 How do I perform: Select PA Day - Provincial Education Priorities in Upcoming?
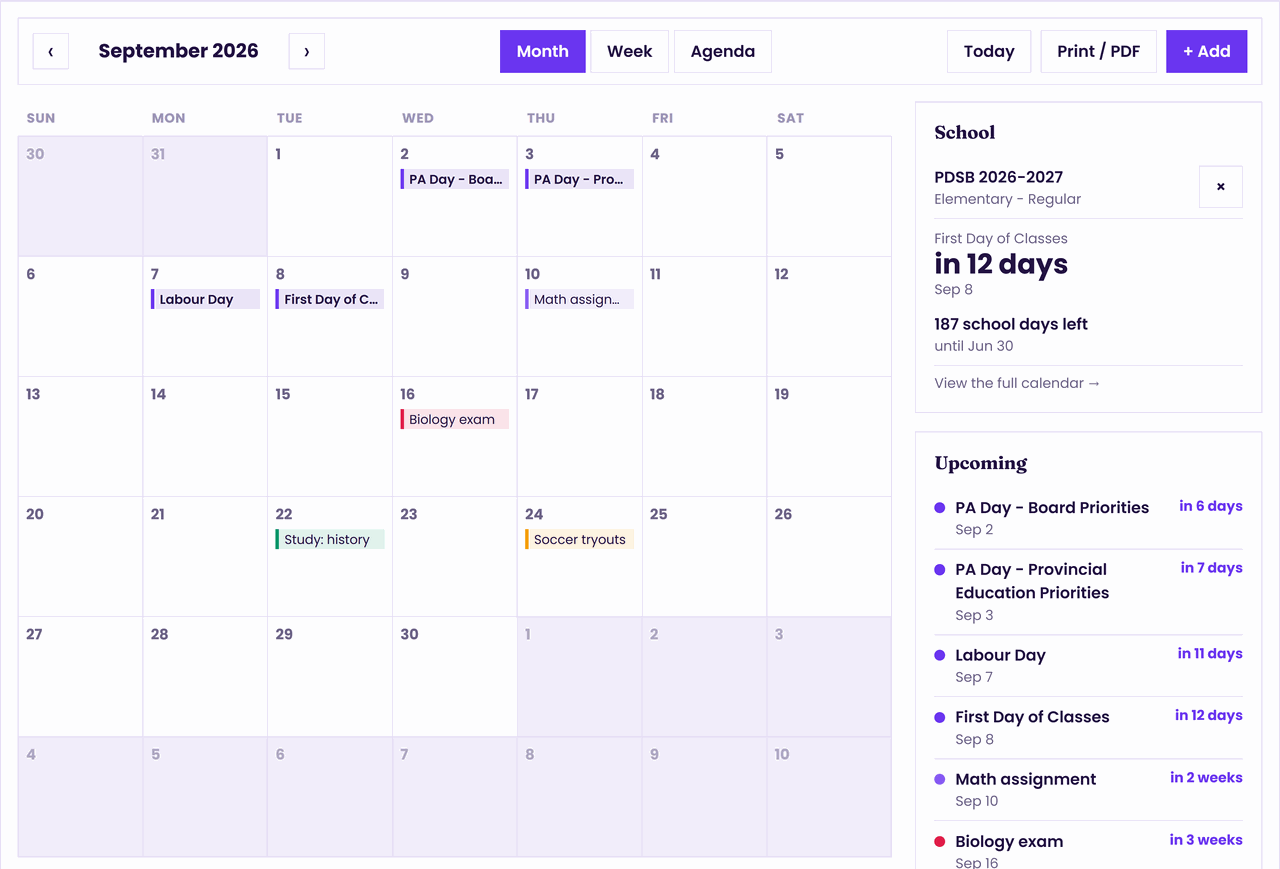tap(1088, 592)
